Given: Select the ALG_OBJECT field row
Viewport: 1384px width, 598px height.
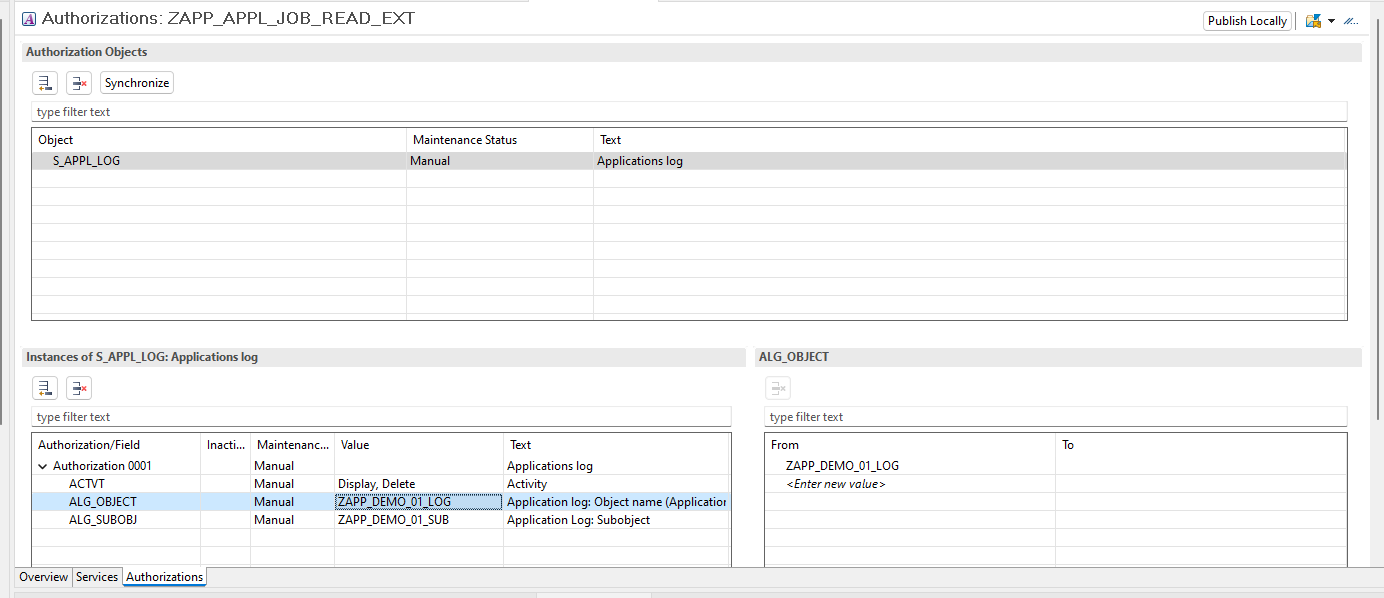Looking at the screenshot, I should click(381, 502).
